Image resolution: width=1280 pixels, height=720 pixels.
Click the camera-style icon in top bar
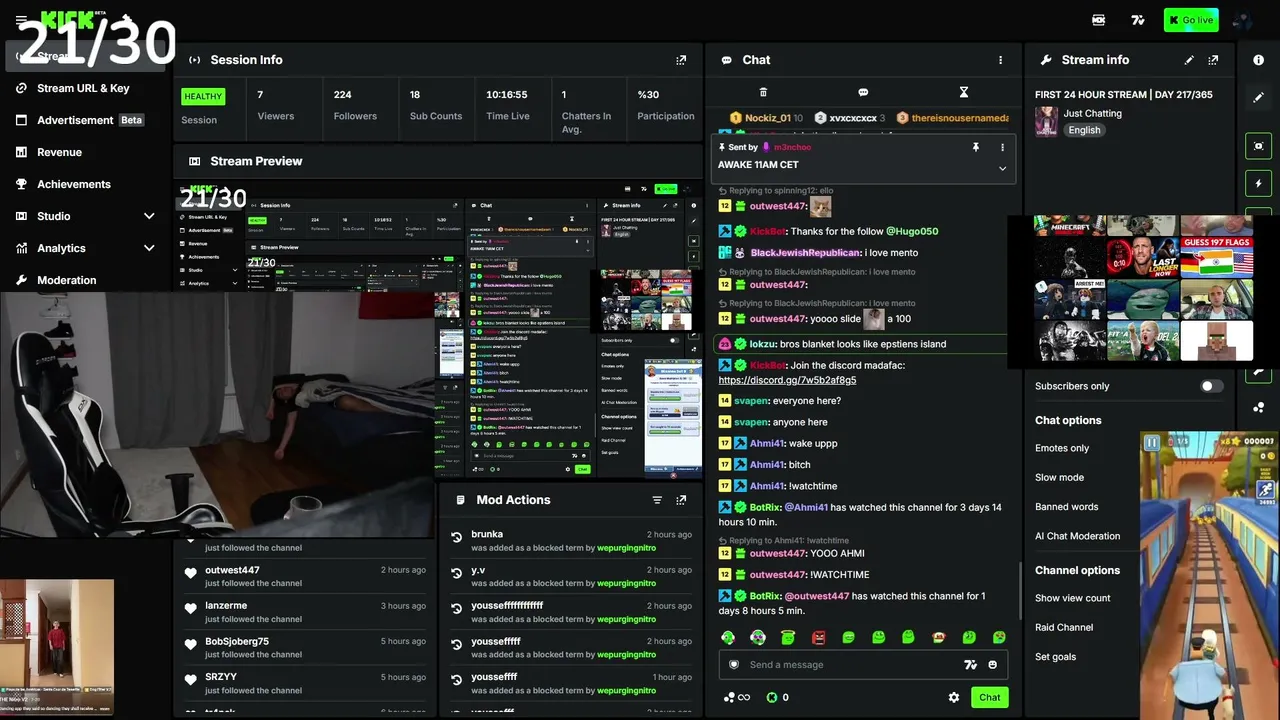1098,20
